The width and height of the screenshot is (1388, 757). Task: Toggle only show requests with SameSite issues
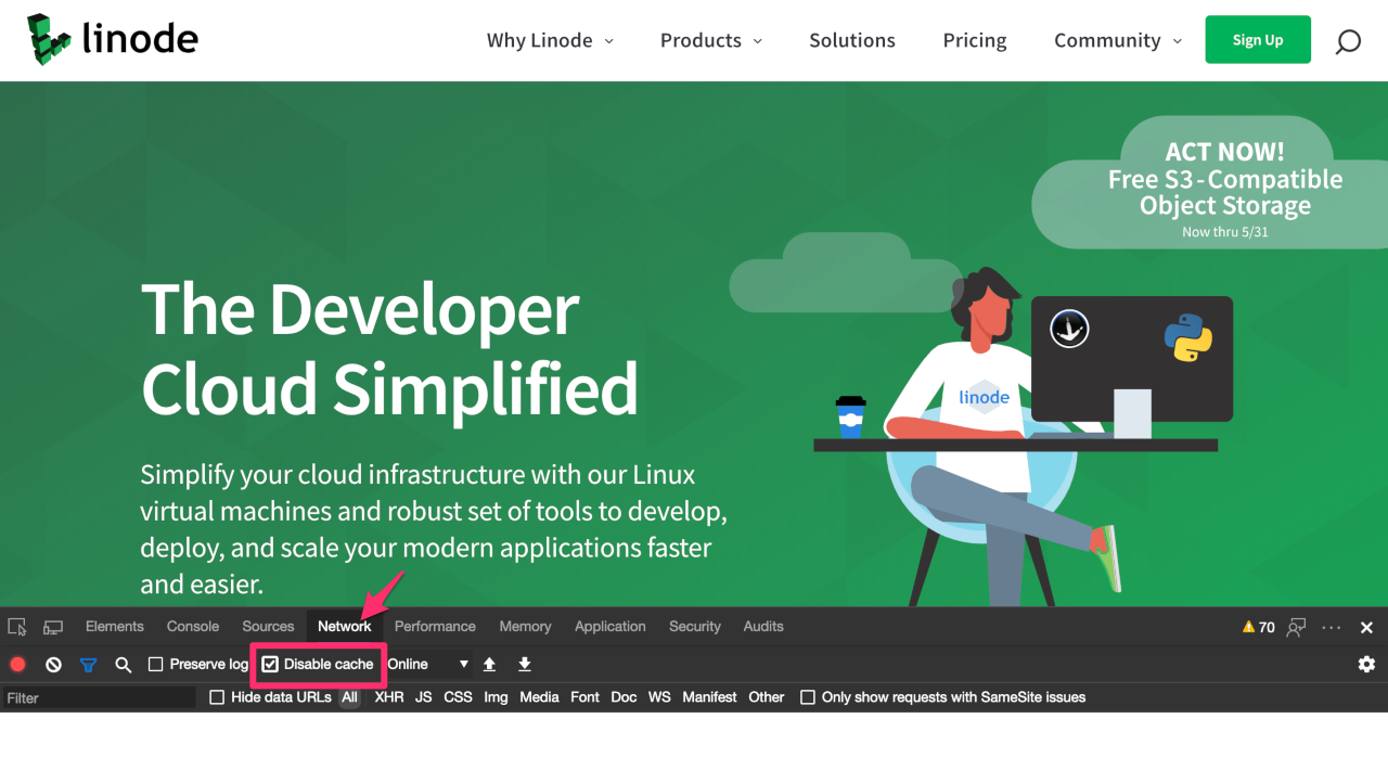(x=807, y=697)
